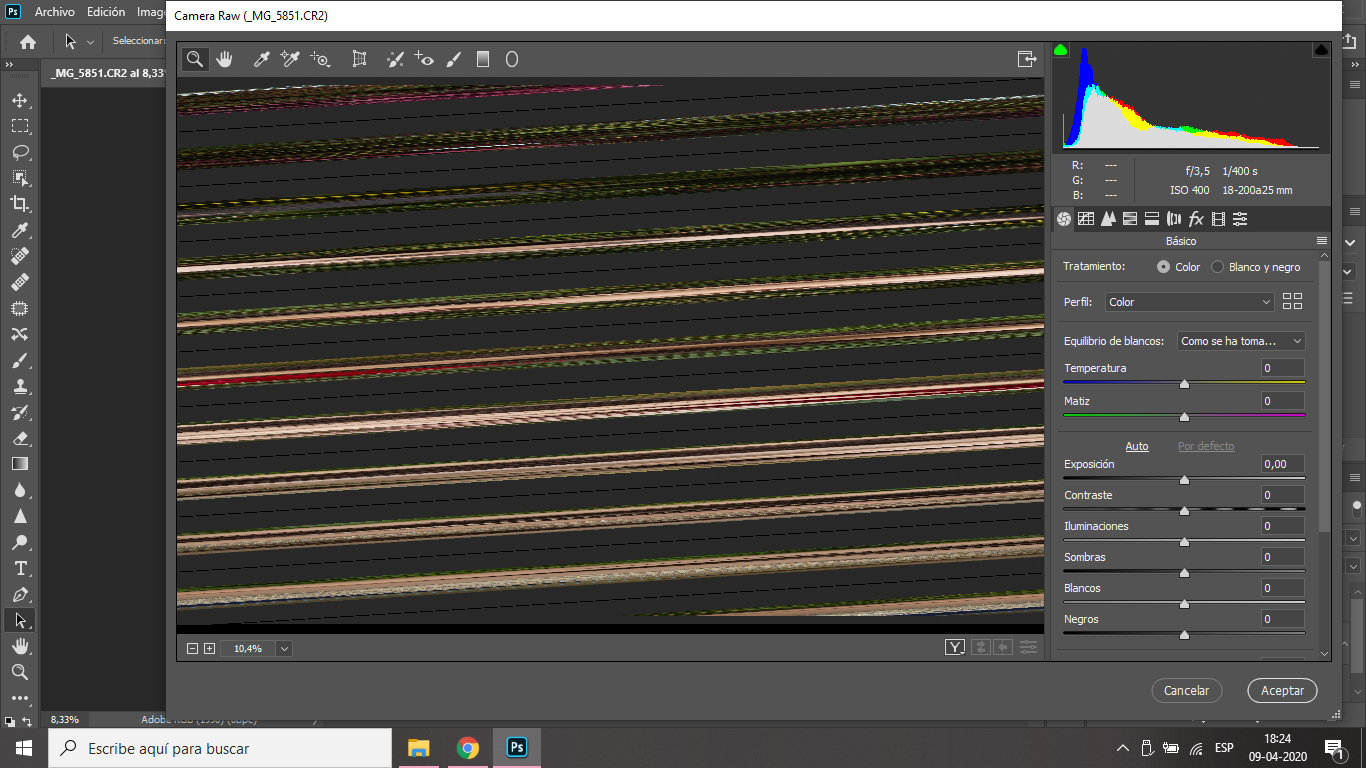Select the Zoom tool in Camera Raw toolbar

point(195,59)
